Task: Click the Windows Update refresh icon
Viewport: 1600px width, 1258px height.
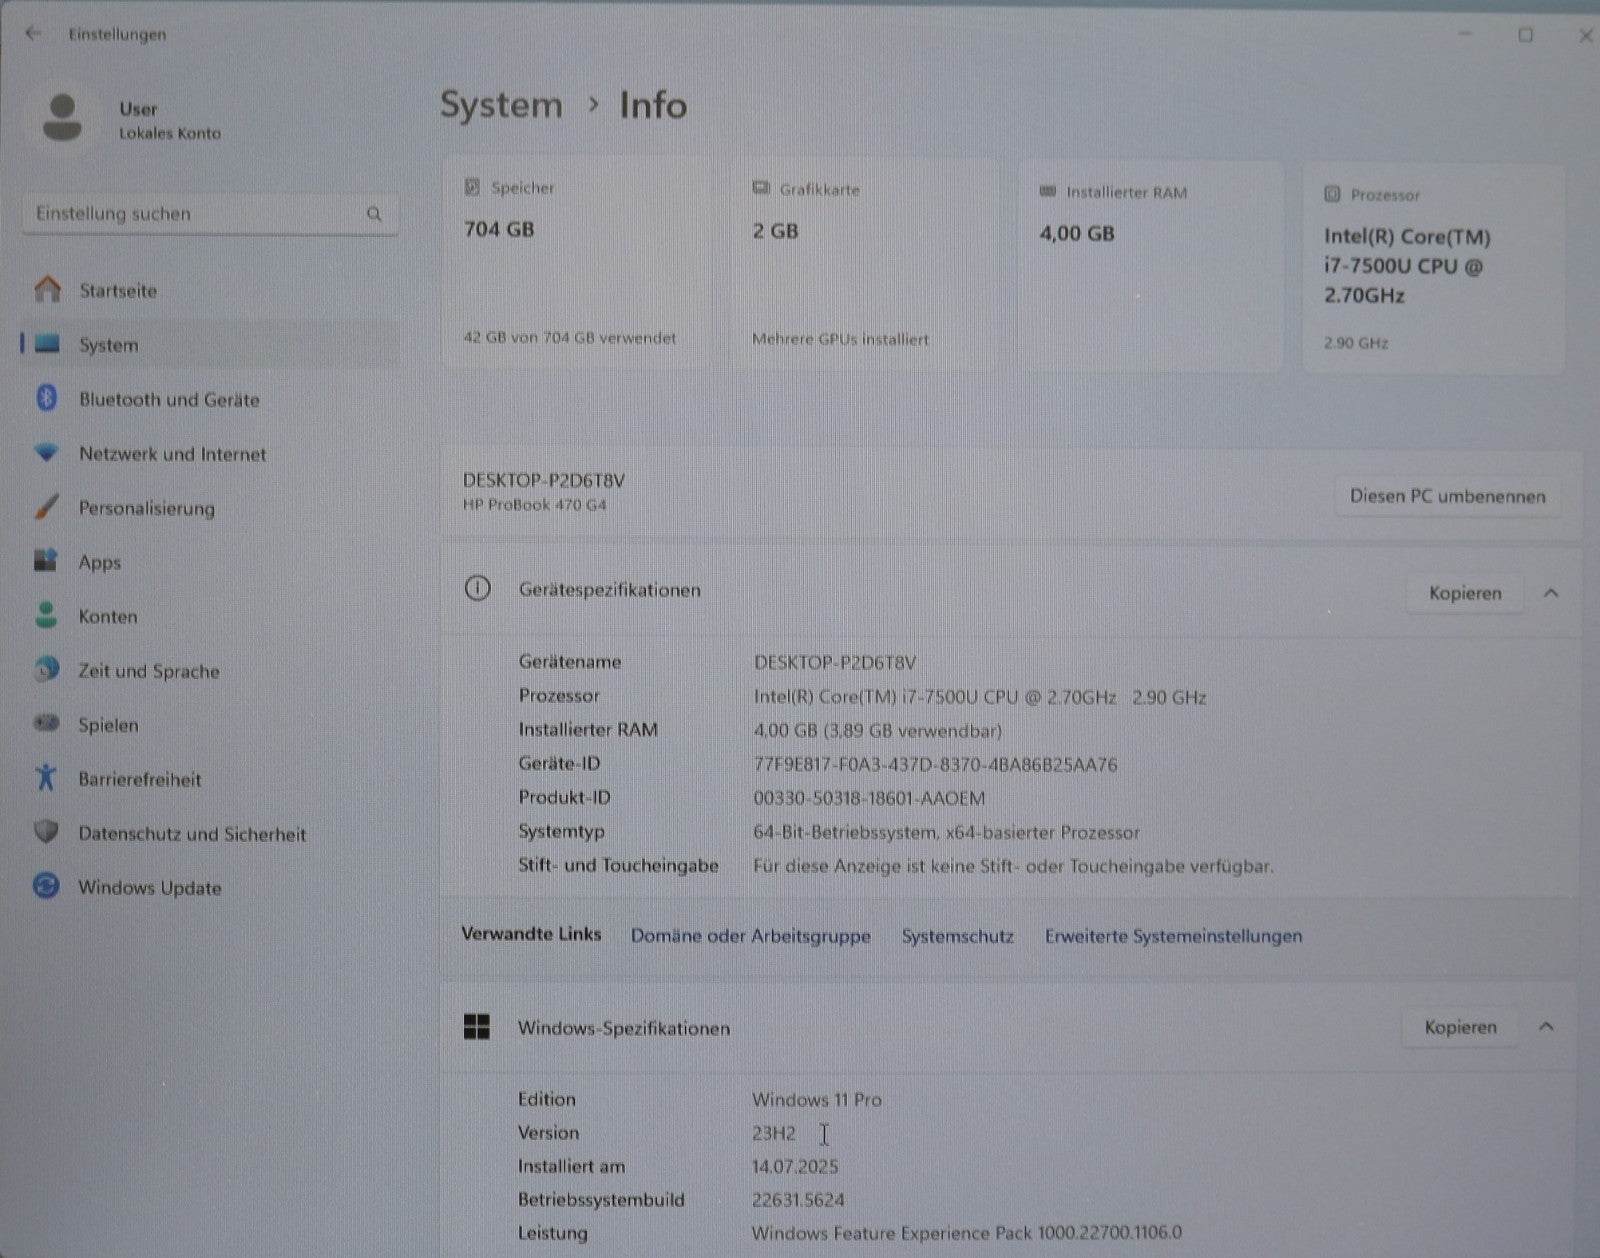Action: (46, 885)
